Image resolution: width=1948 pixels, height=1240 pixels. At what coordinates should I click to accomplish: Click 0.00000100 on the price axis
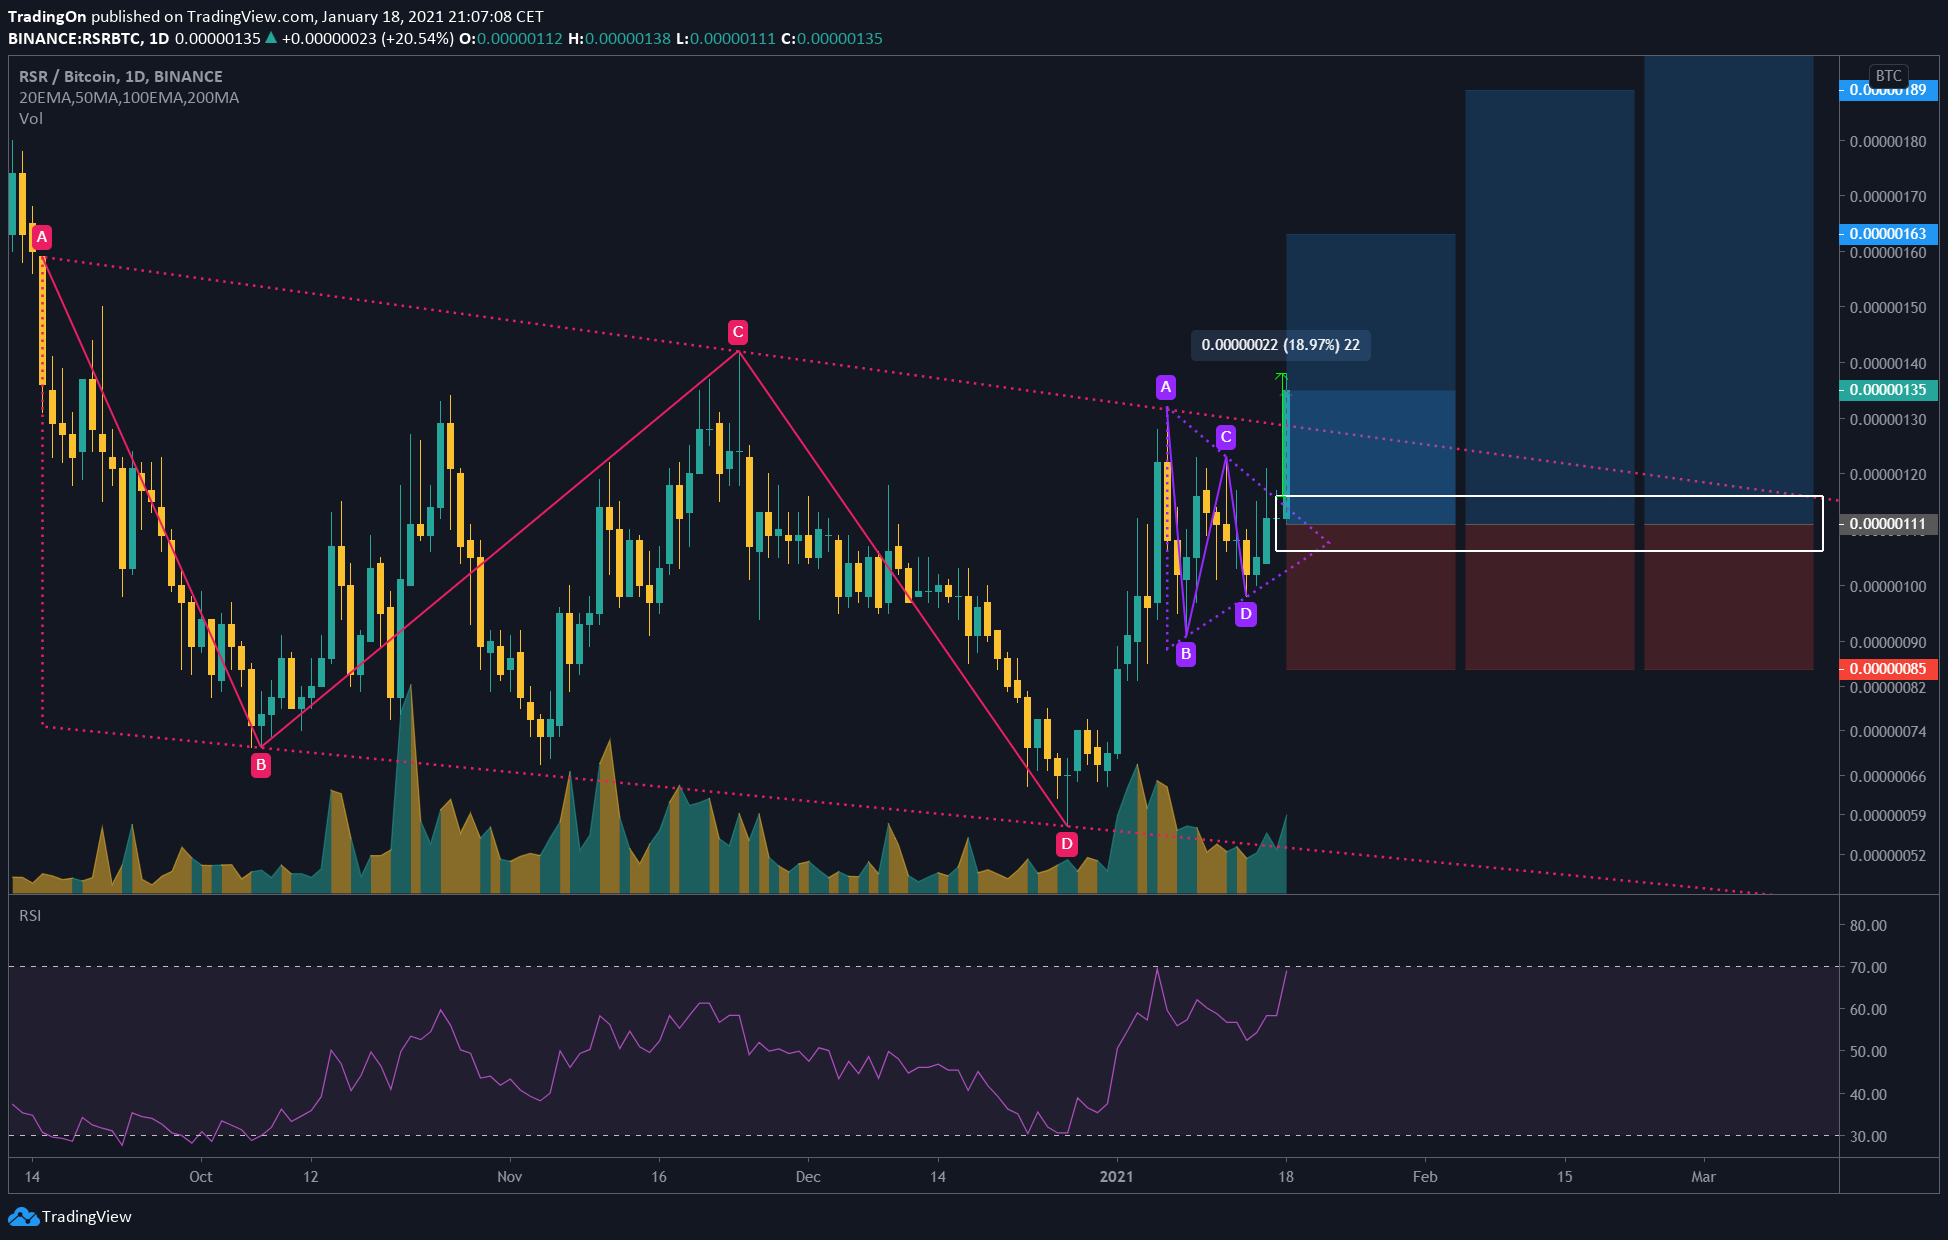1888,587
